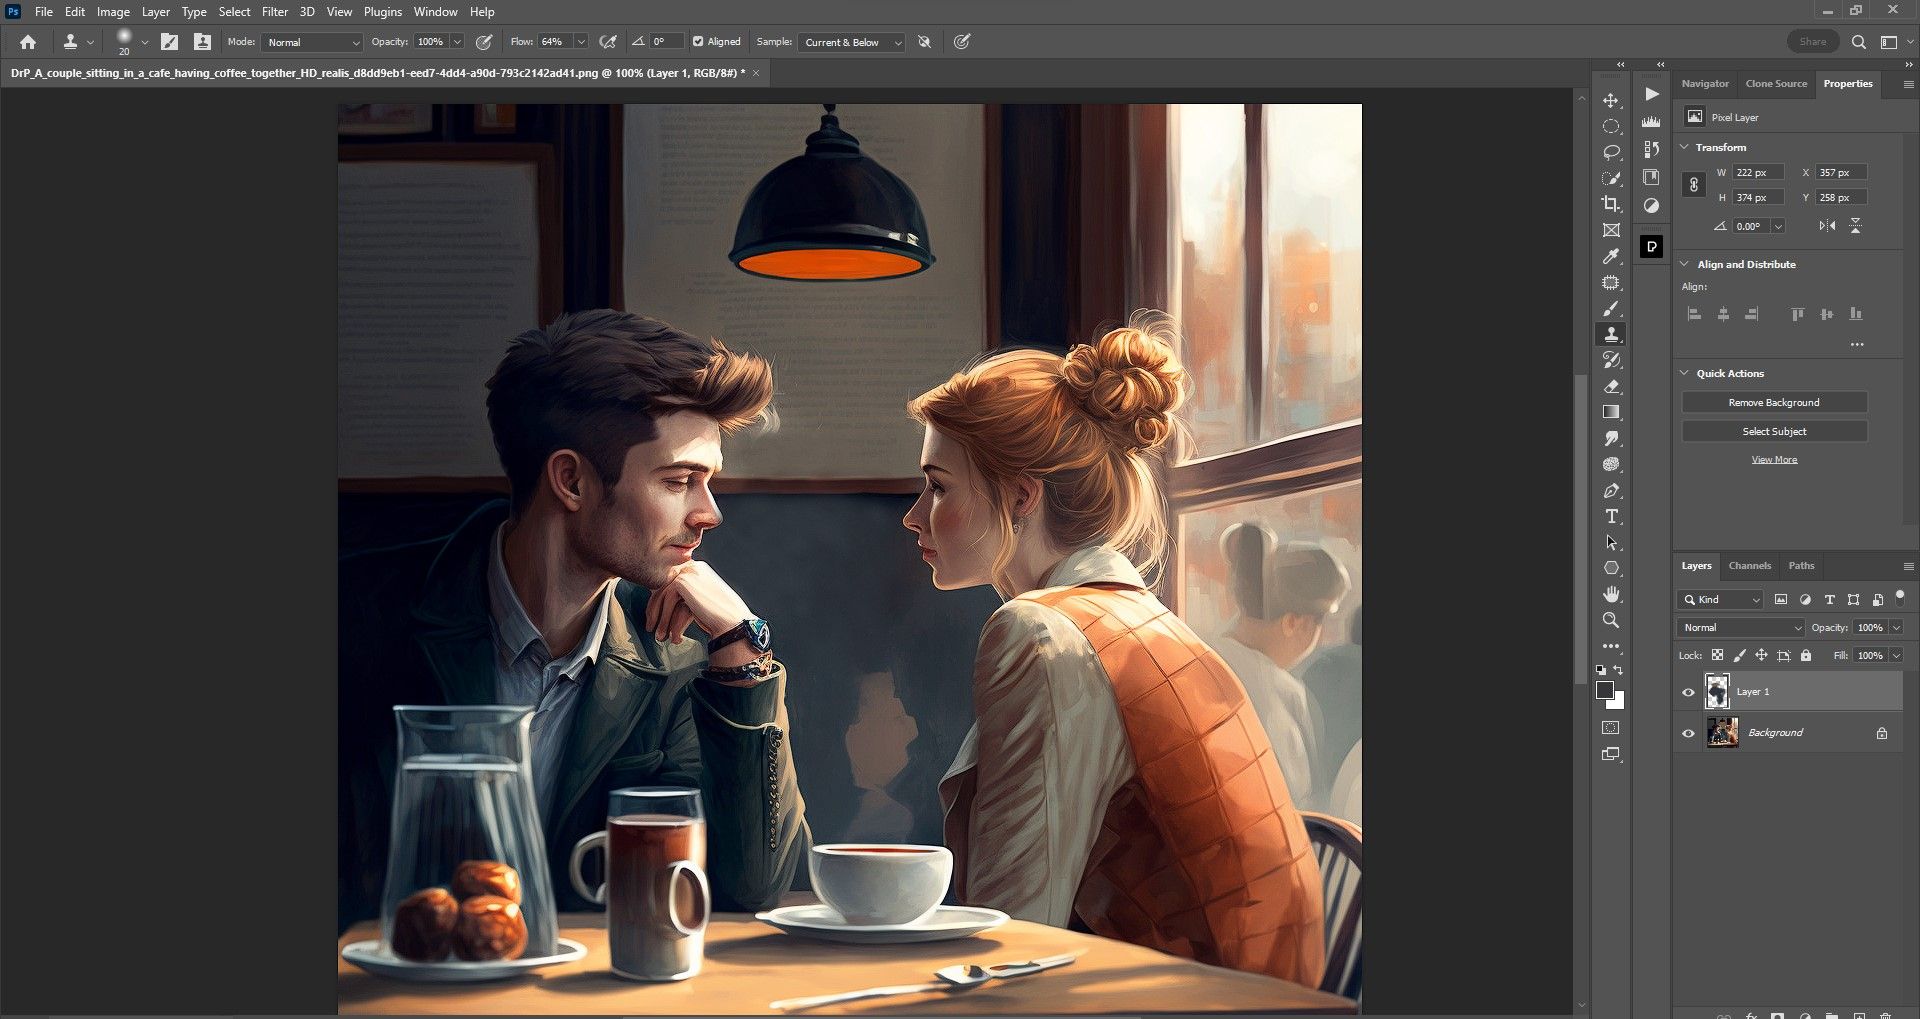Select the Move tool

pyautogui.click(x=1611, y=101)
